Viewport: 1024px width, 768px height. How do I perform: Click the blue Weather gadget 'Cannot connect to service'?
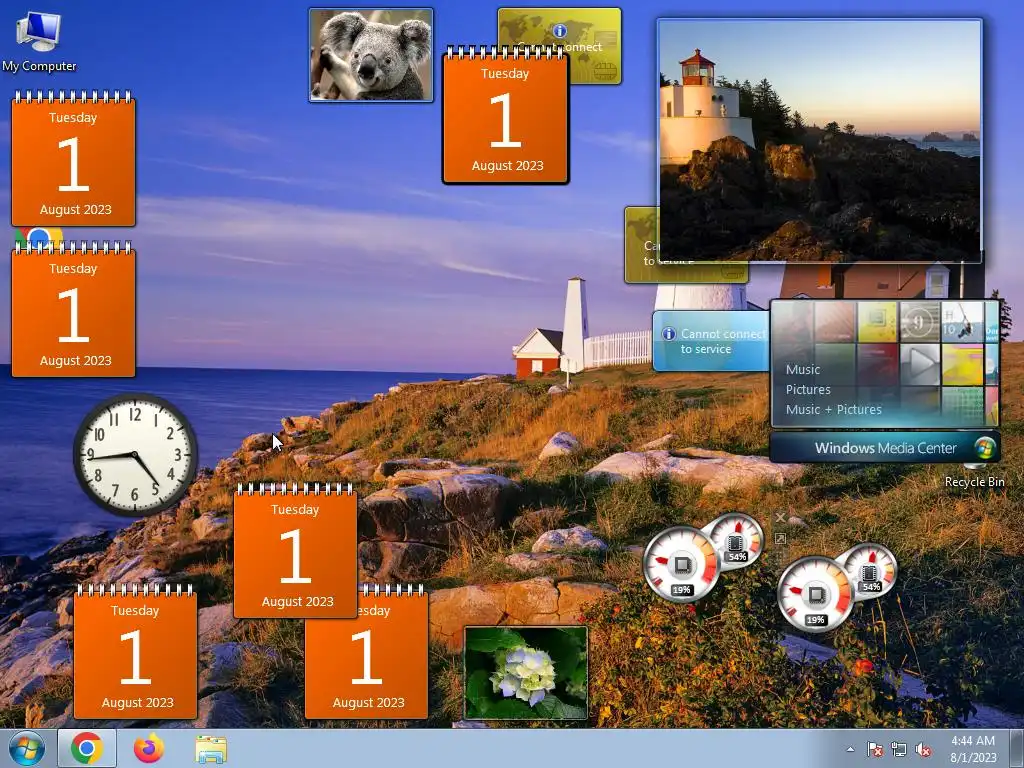tap(711, 341)
